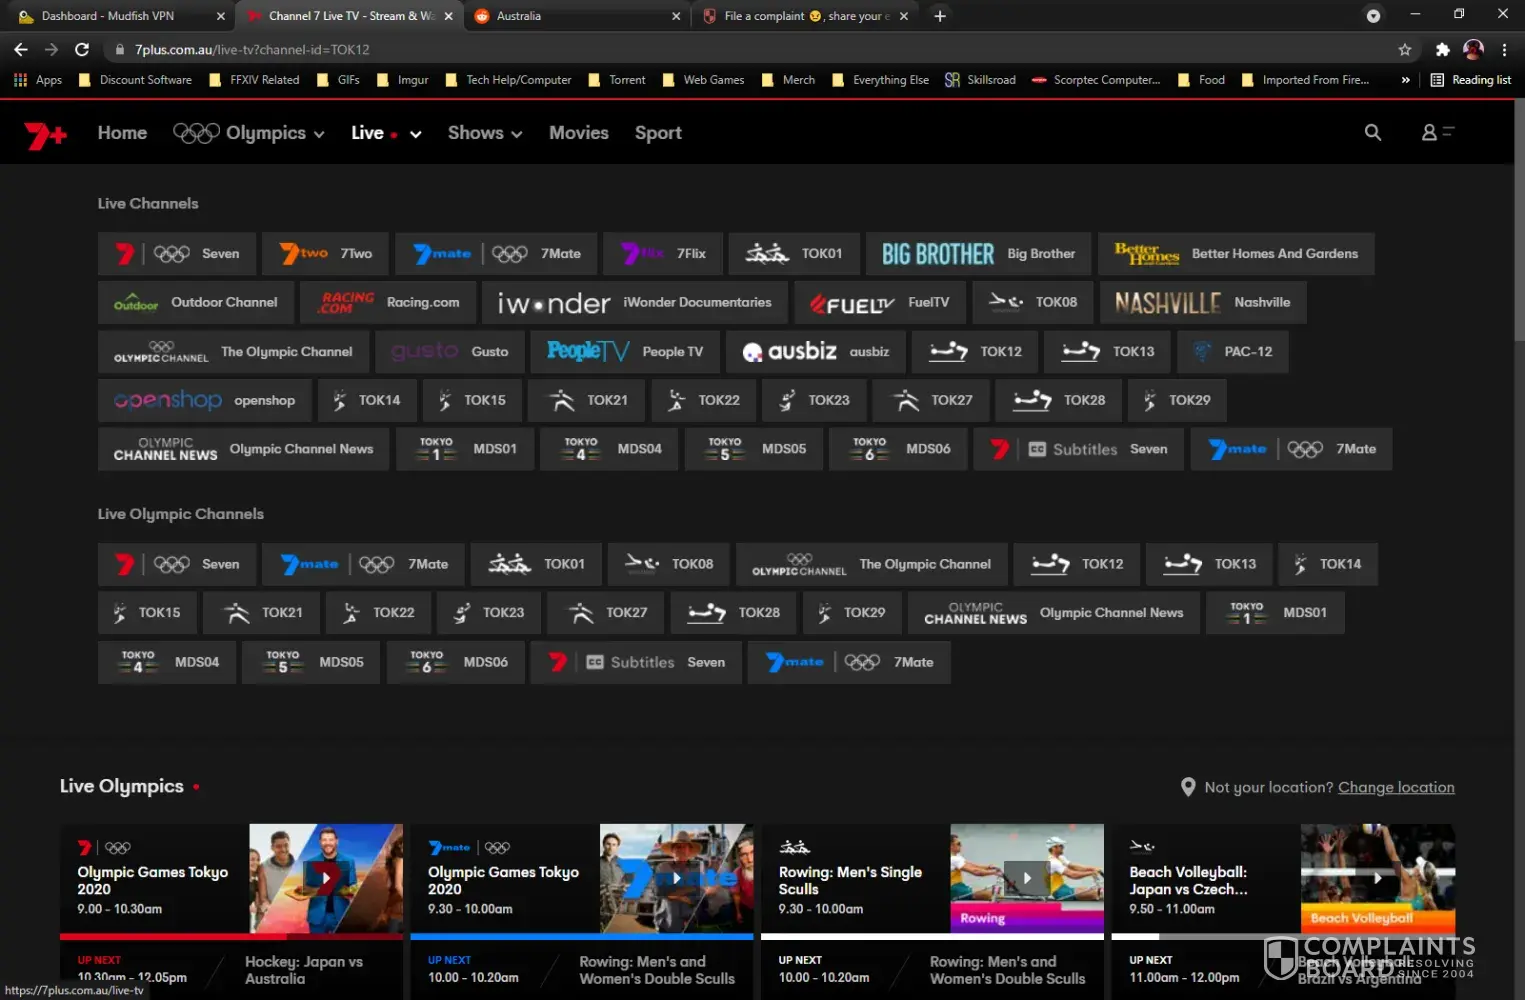Select the Nashville channel button
This screenshot has height=1000, width=1525.
(x=1202, y=303)
